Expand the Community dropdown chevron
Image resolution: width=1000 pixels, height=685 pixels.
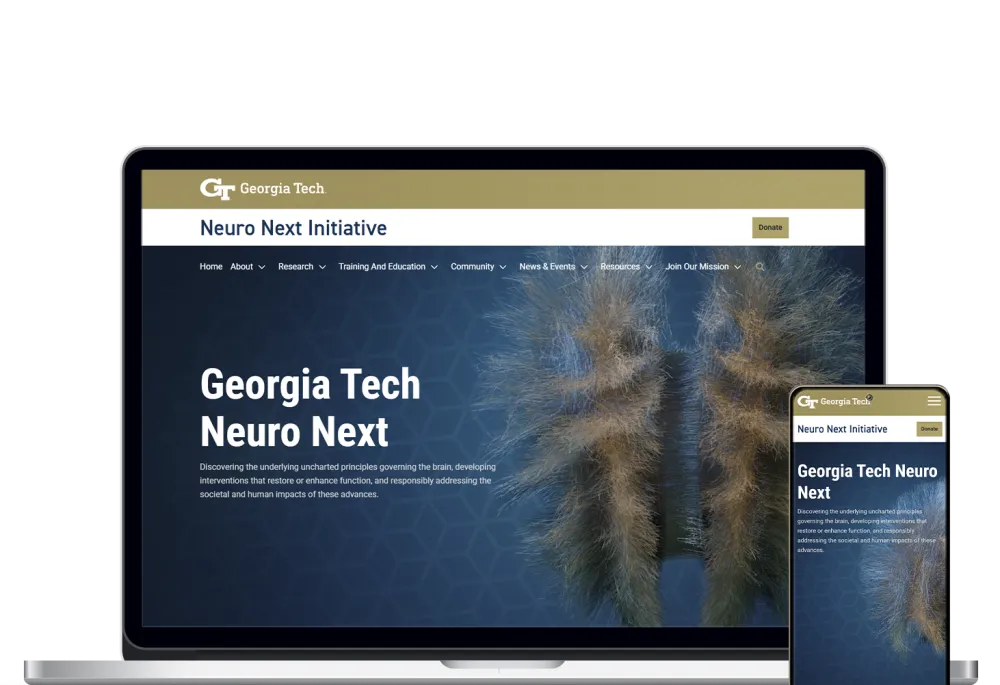coord(503,268)
